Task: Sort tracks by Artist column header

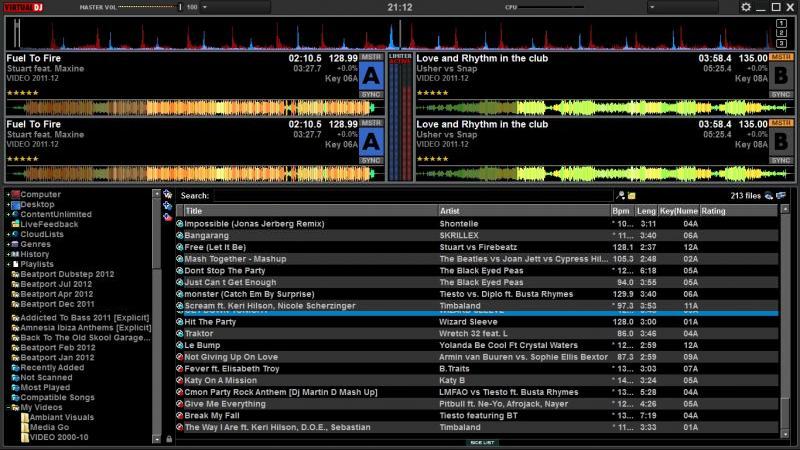Action: tap(524, 211)
